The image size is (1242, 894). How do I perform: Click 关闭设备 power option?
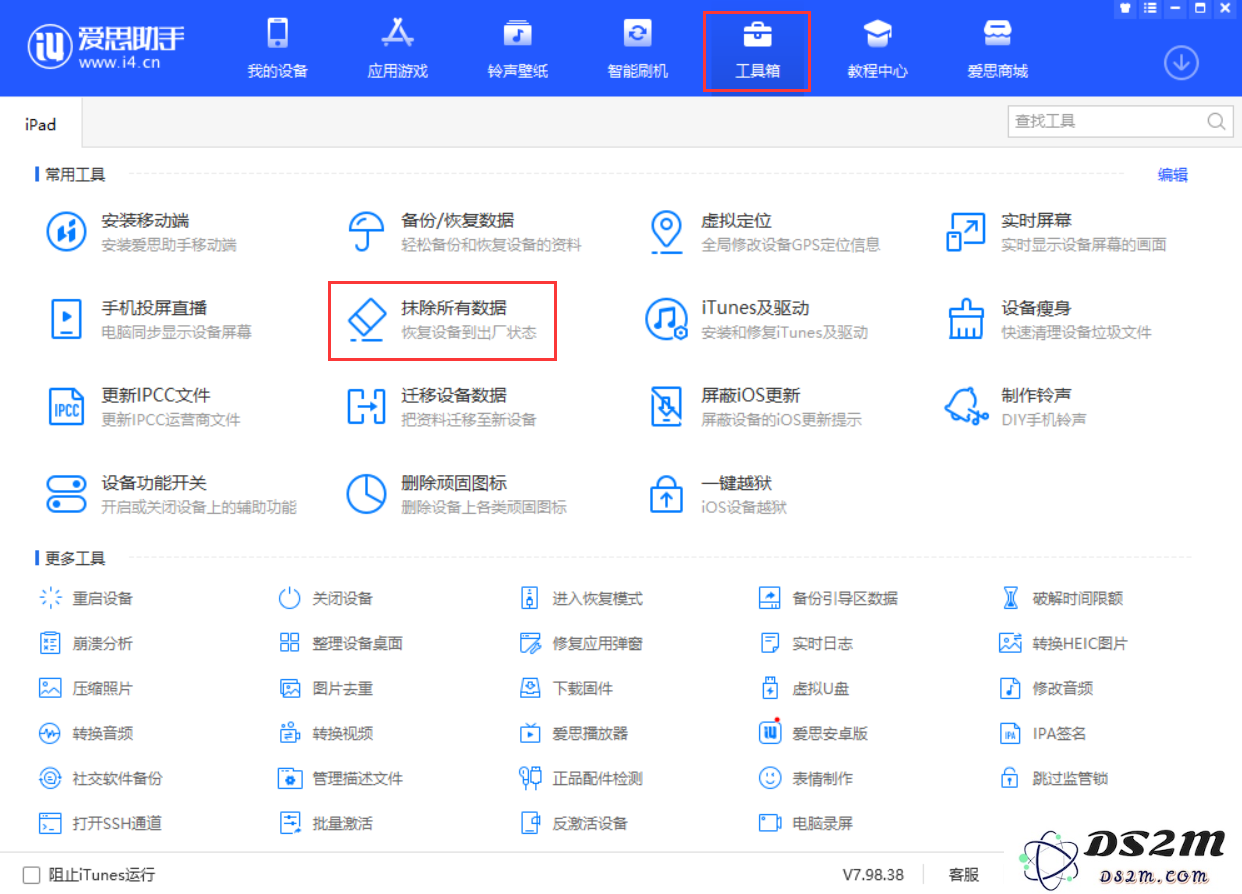click(x=326, y=598)
